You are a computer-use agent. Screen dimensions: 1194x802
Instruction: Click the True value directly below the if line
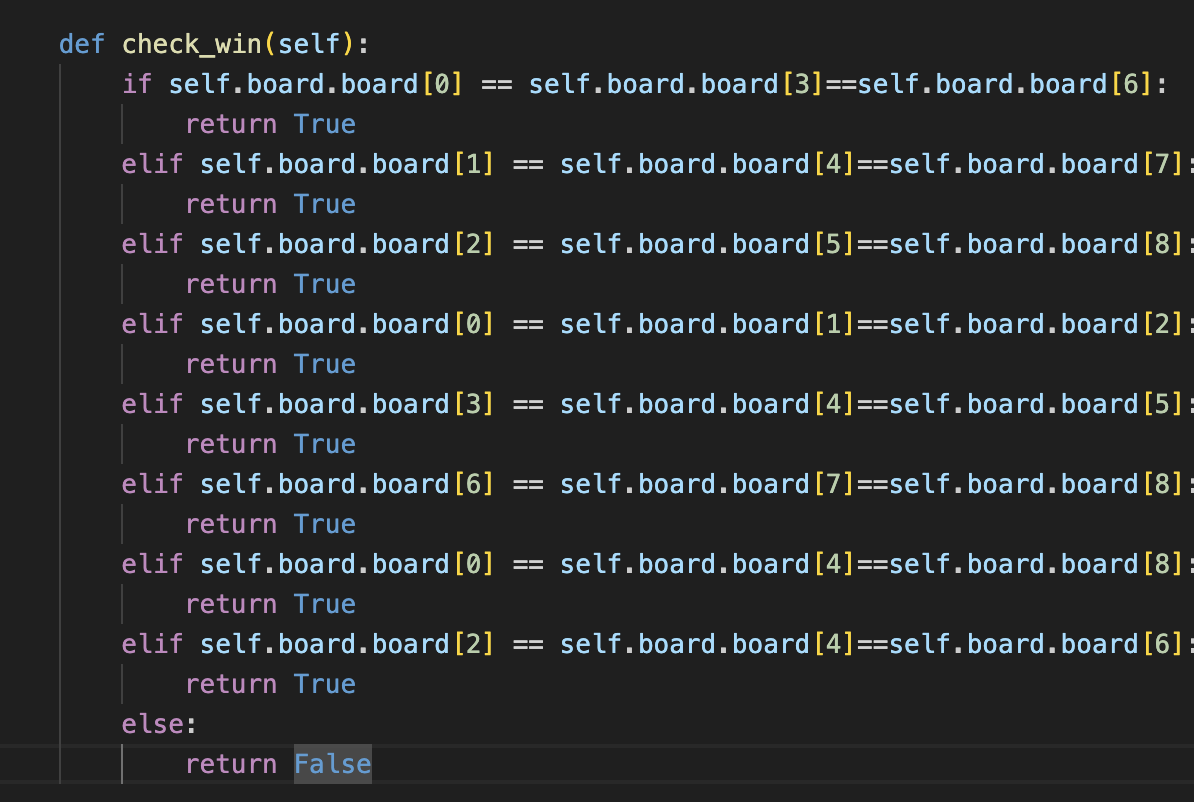(x=325, y=124)
